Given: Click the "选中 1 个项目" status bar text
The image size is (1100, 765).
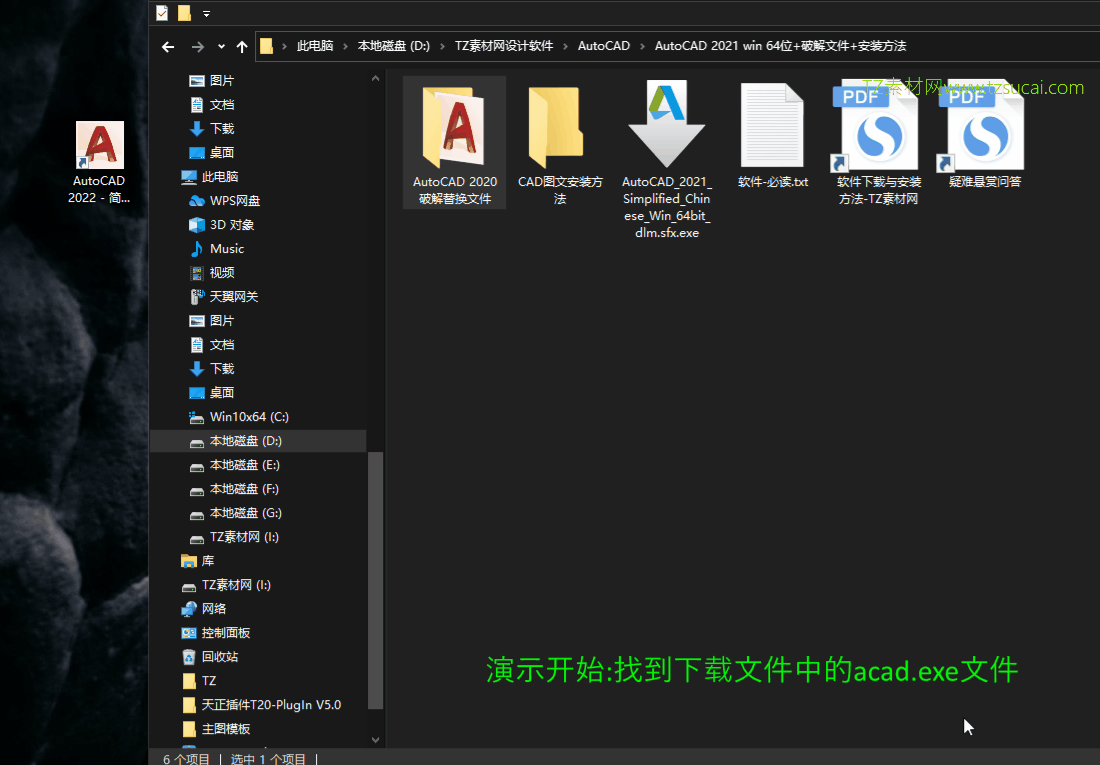Looking at the screenshot, I should click(268, 759).
